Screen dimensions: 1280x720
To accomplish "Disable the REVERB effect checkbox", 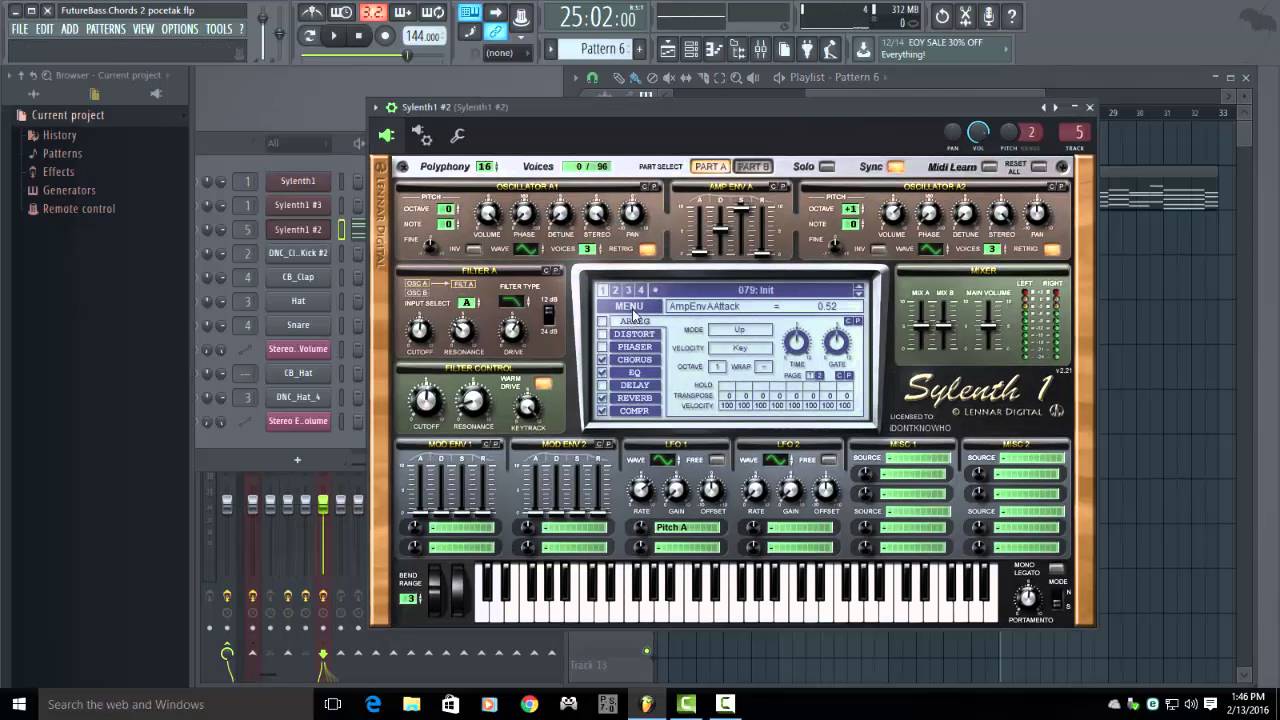I will click(x=602, y=398).
